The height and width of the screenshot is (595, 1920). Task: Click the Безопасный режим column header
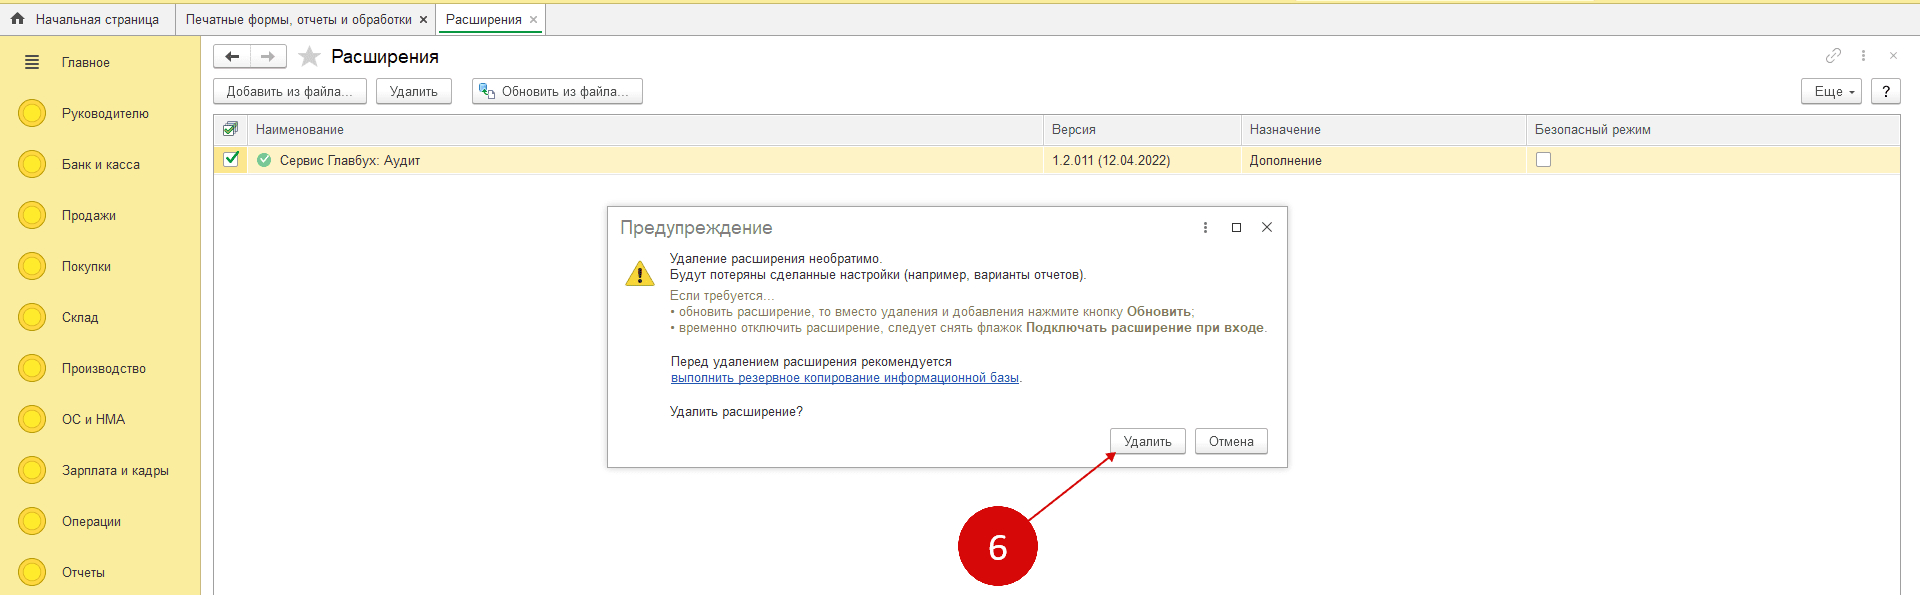pos(1713,129)
